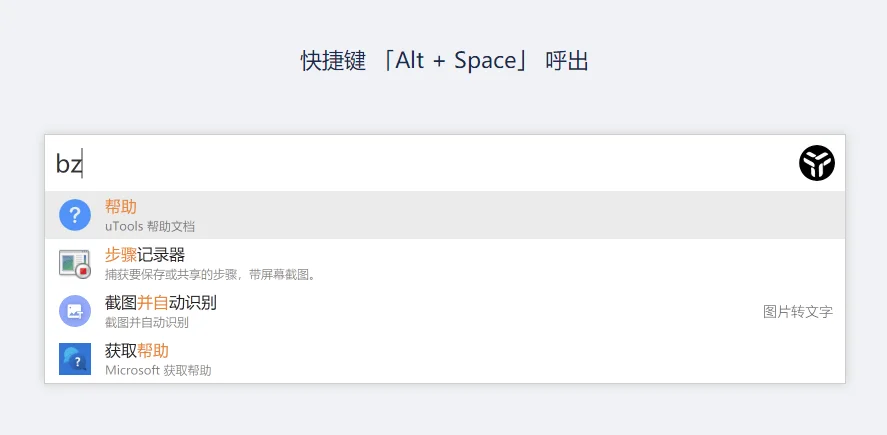Click the purple 截图并自动识别 icon
The image size is (887, 435).
point(75,311)
